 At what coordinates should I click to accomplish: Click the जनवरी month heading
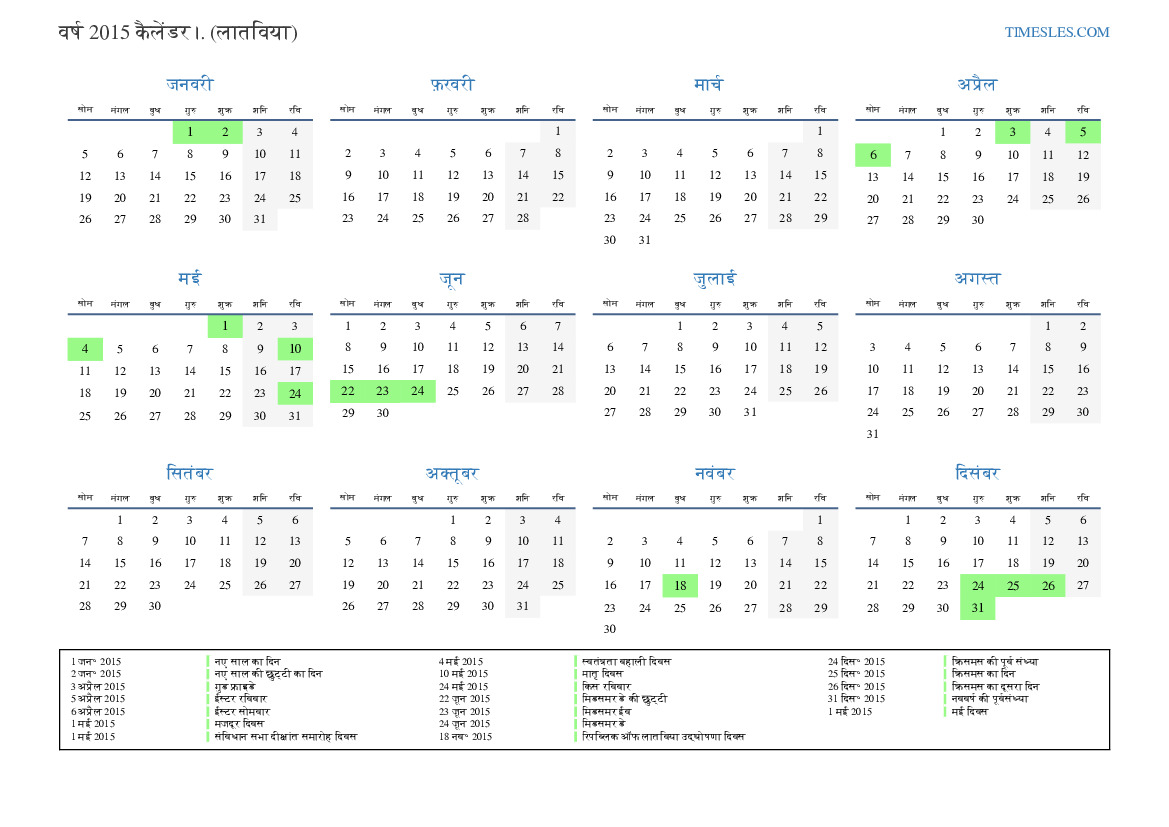189,85
